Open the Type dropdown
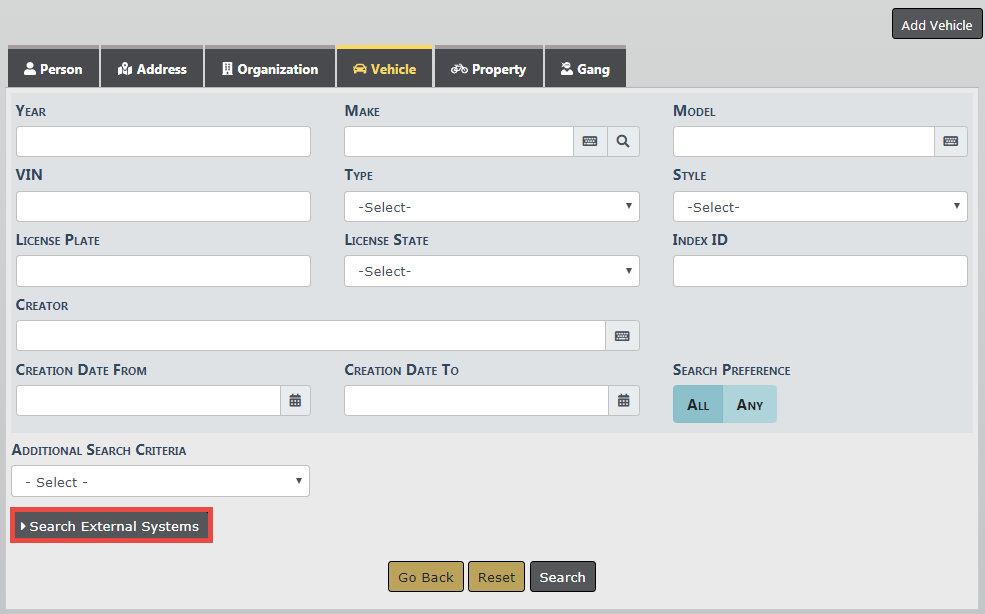Screen dimensions: 985x614 pos(491,207)
